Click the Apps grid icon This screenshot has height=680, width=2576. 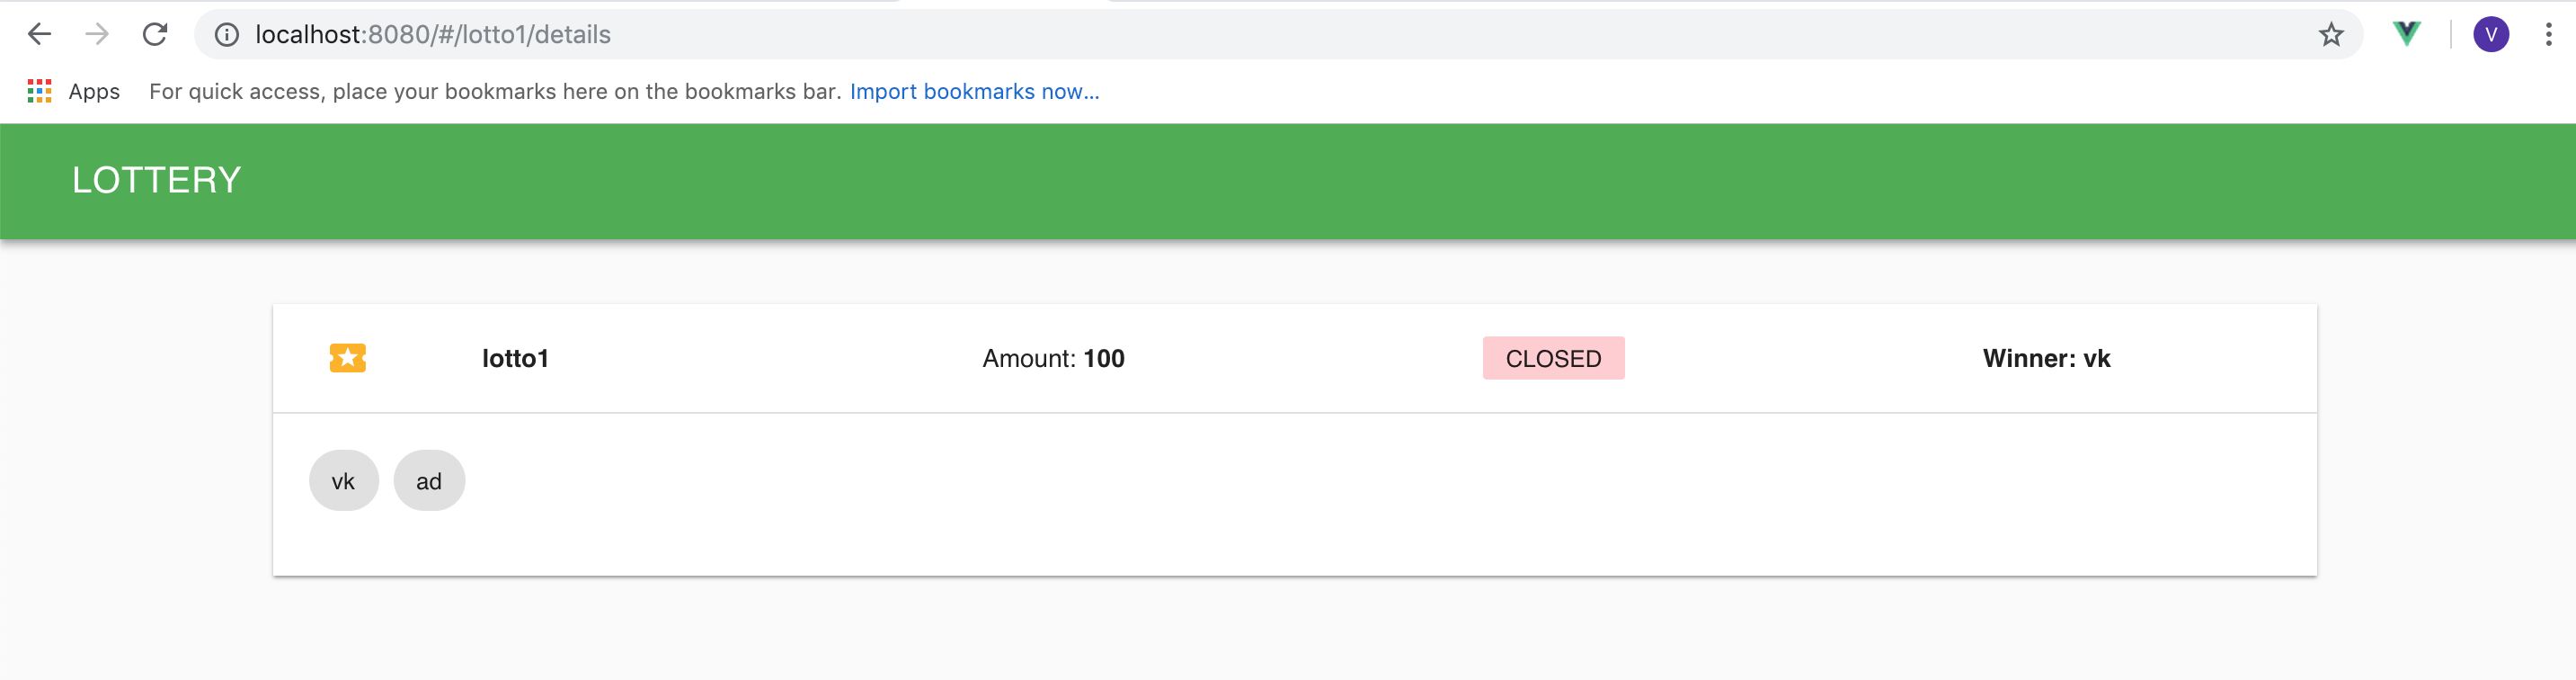(x=39, y=91)
